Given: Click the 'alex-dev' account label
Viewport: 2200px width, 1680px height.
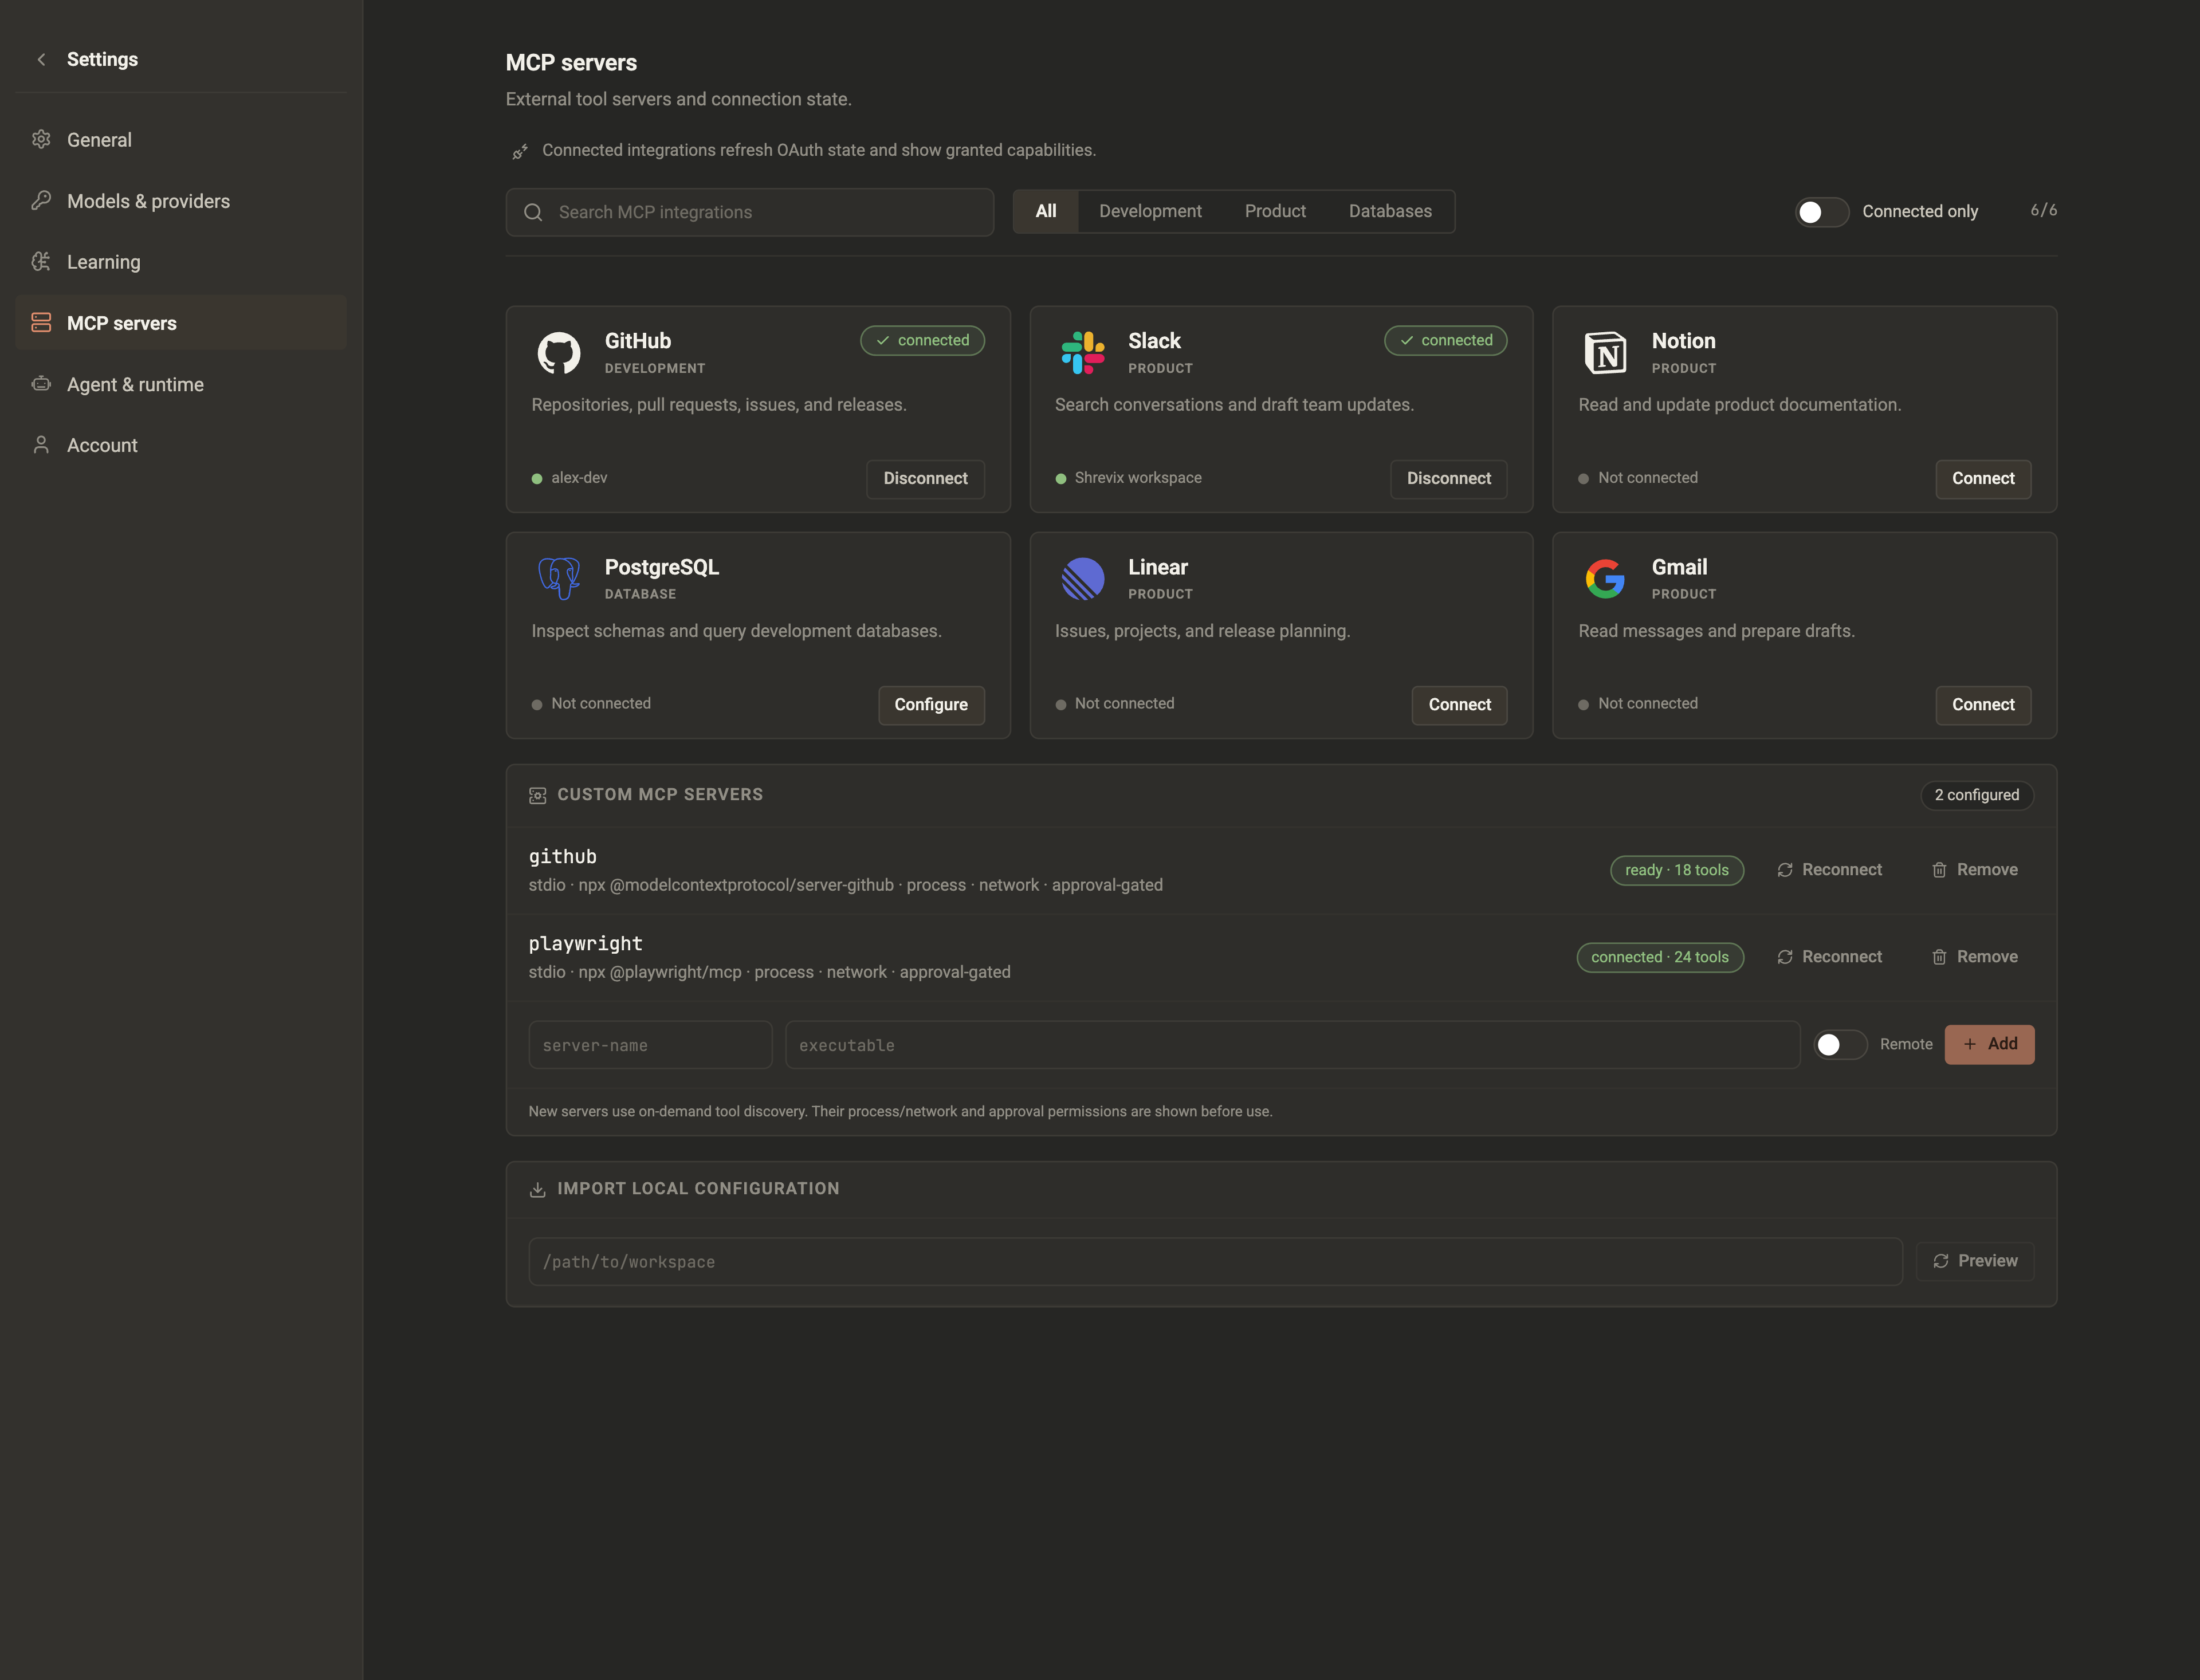Looking at the screenshot, I should 579,479.
